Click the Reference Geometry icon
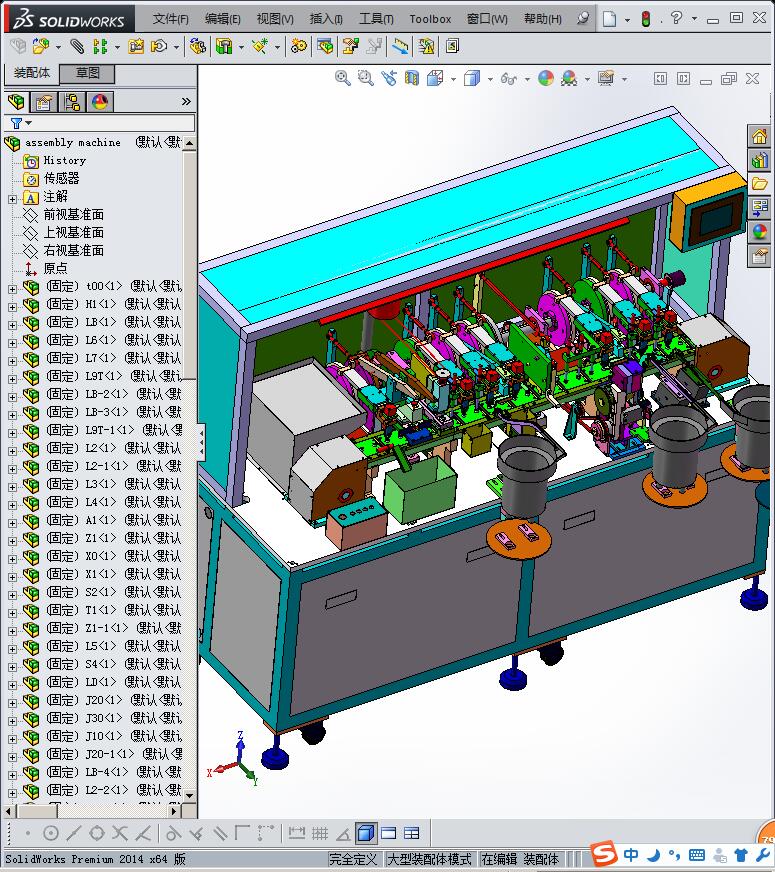This screenshot has height=872, width=775. click(260, 46)
